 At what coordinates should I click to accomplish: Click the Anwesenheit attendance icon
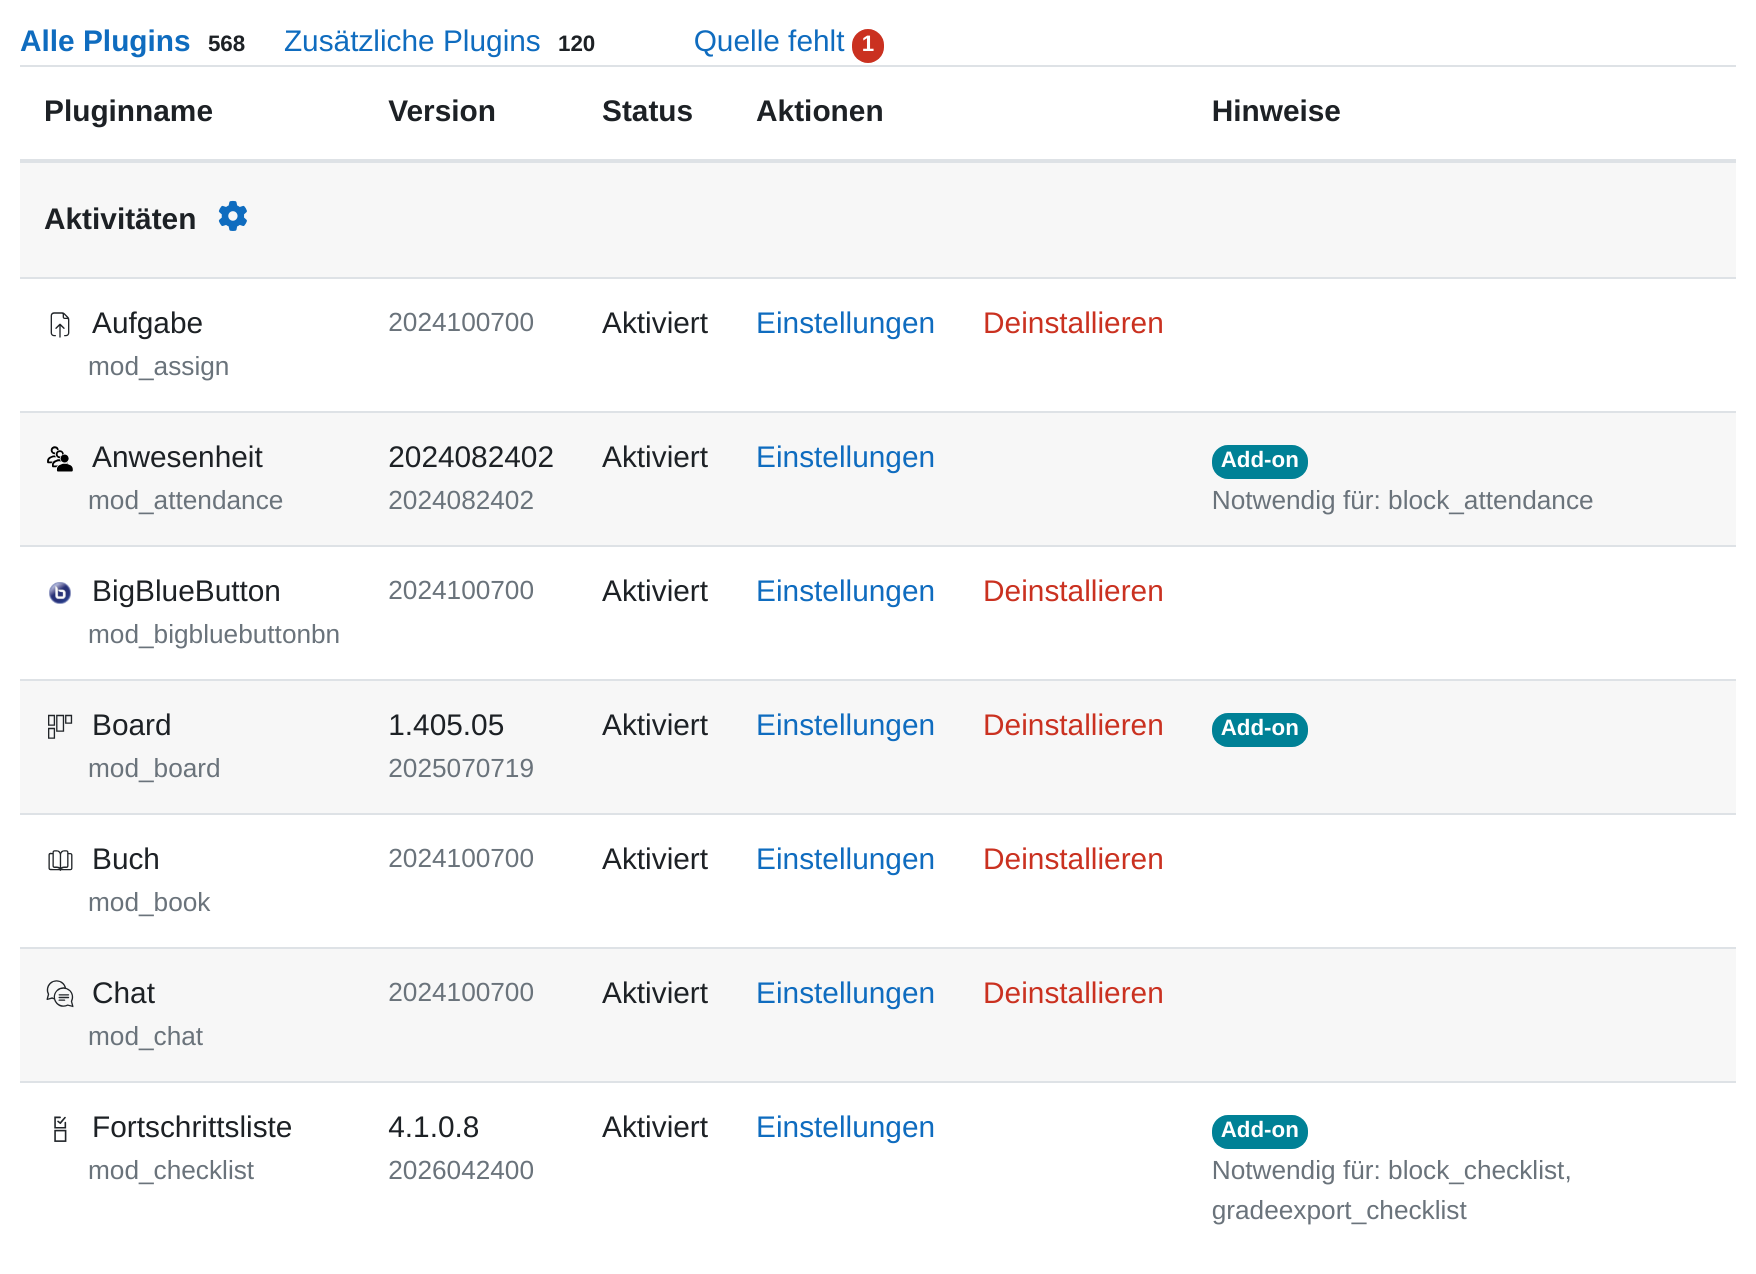click(60, 458)
